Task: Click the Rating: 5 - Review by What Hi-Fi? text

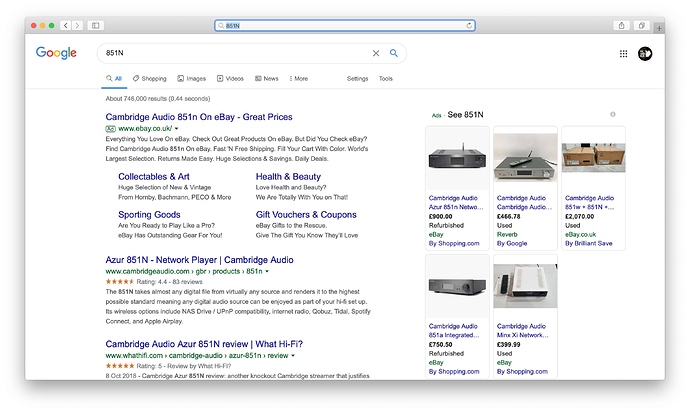Action: [x=184, y=366]
